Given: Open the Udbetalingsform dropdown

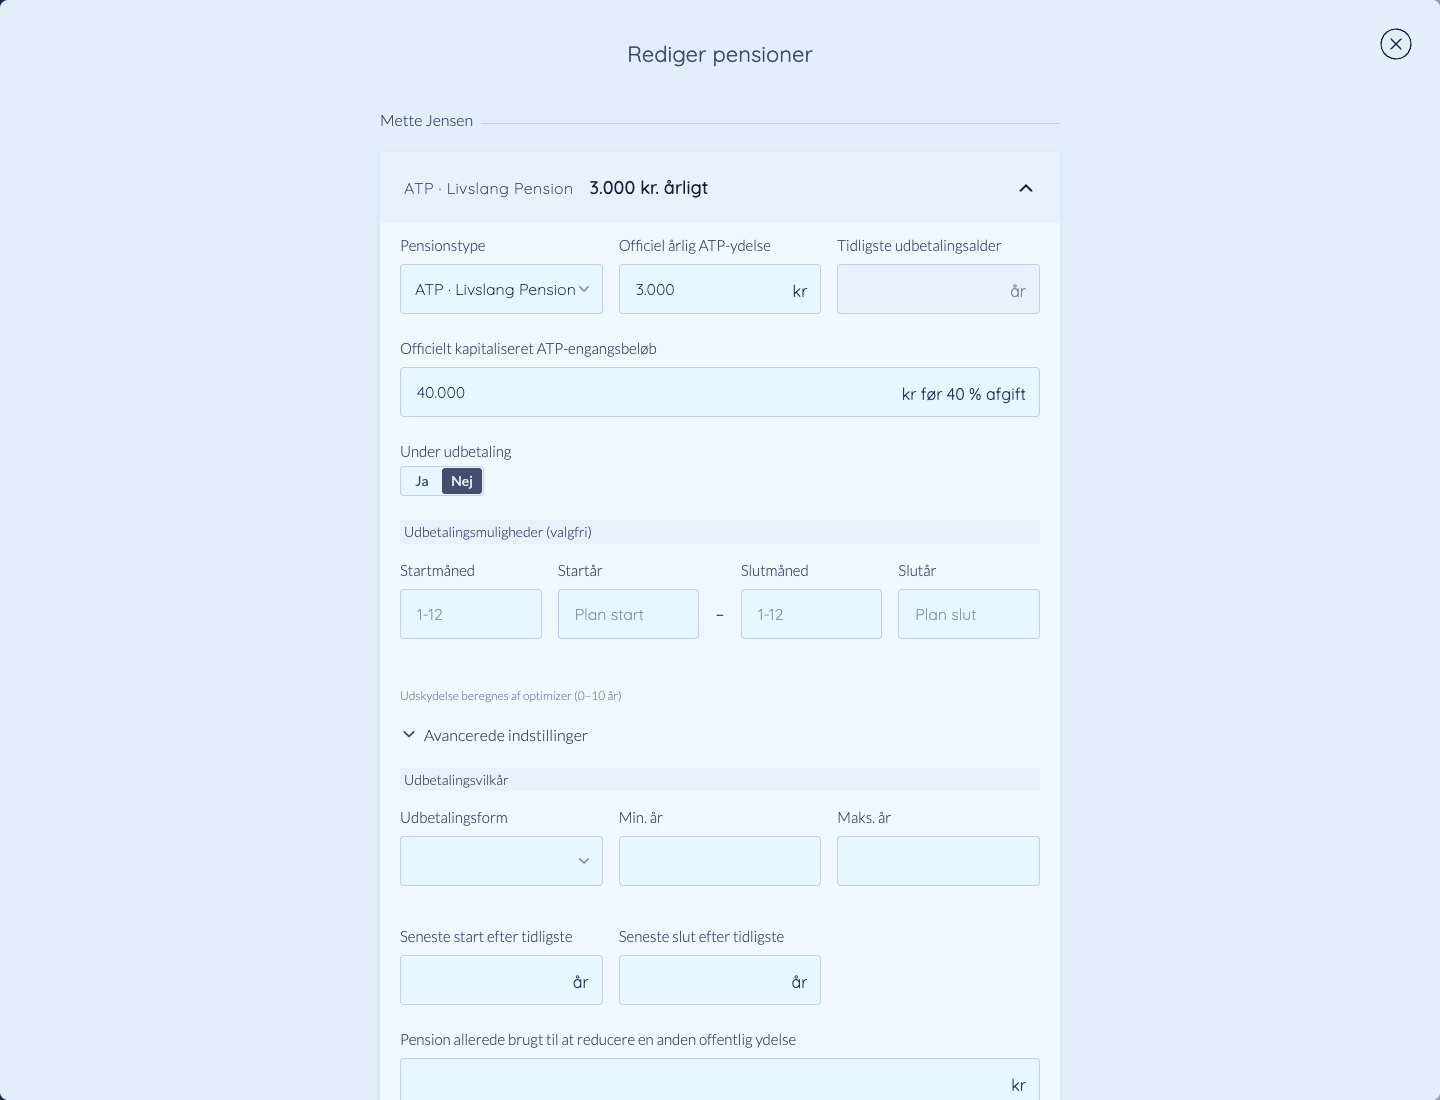Looking at the screenshot, I should click(x=501, y=861).
